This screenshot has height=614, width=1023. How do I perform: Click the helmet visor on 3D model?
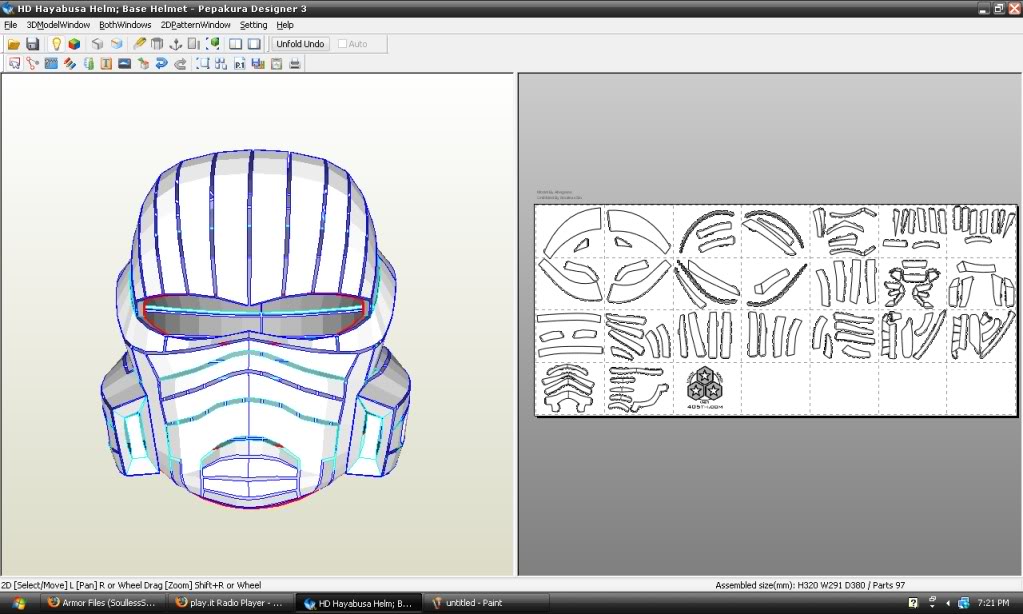(x=253, y=315)
